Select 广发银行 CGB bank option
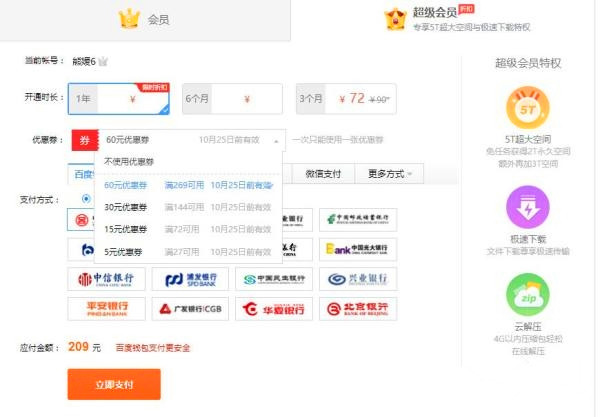The image size is (600, 417). tap(190, 309)
